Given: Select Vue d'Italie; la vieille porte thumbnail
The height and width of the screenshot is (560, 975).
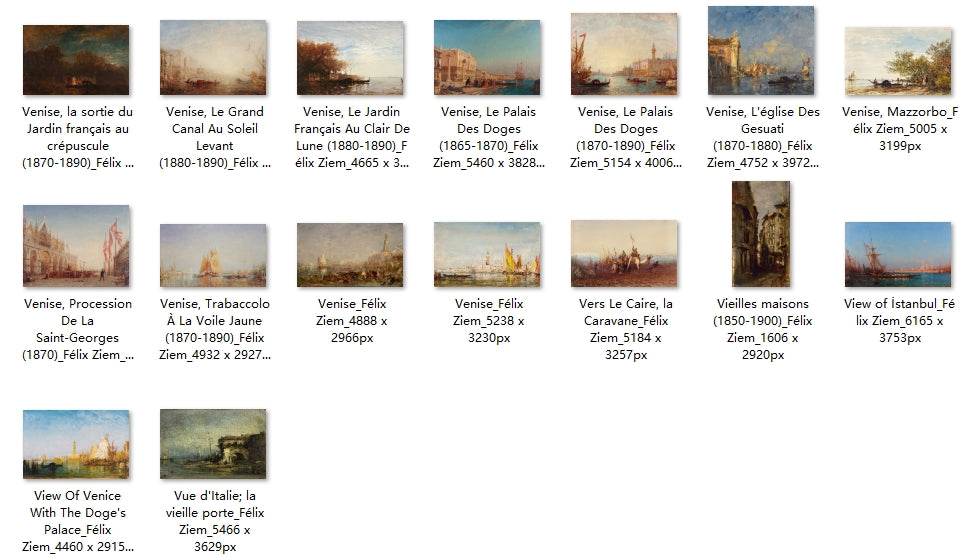Looking at the screenshot, I should [x=213, y=443].
